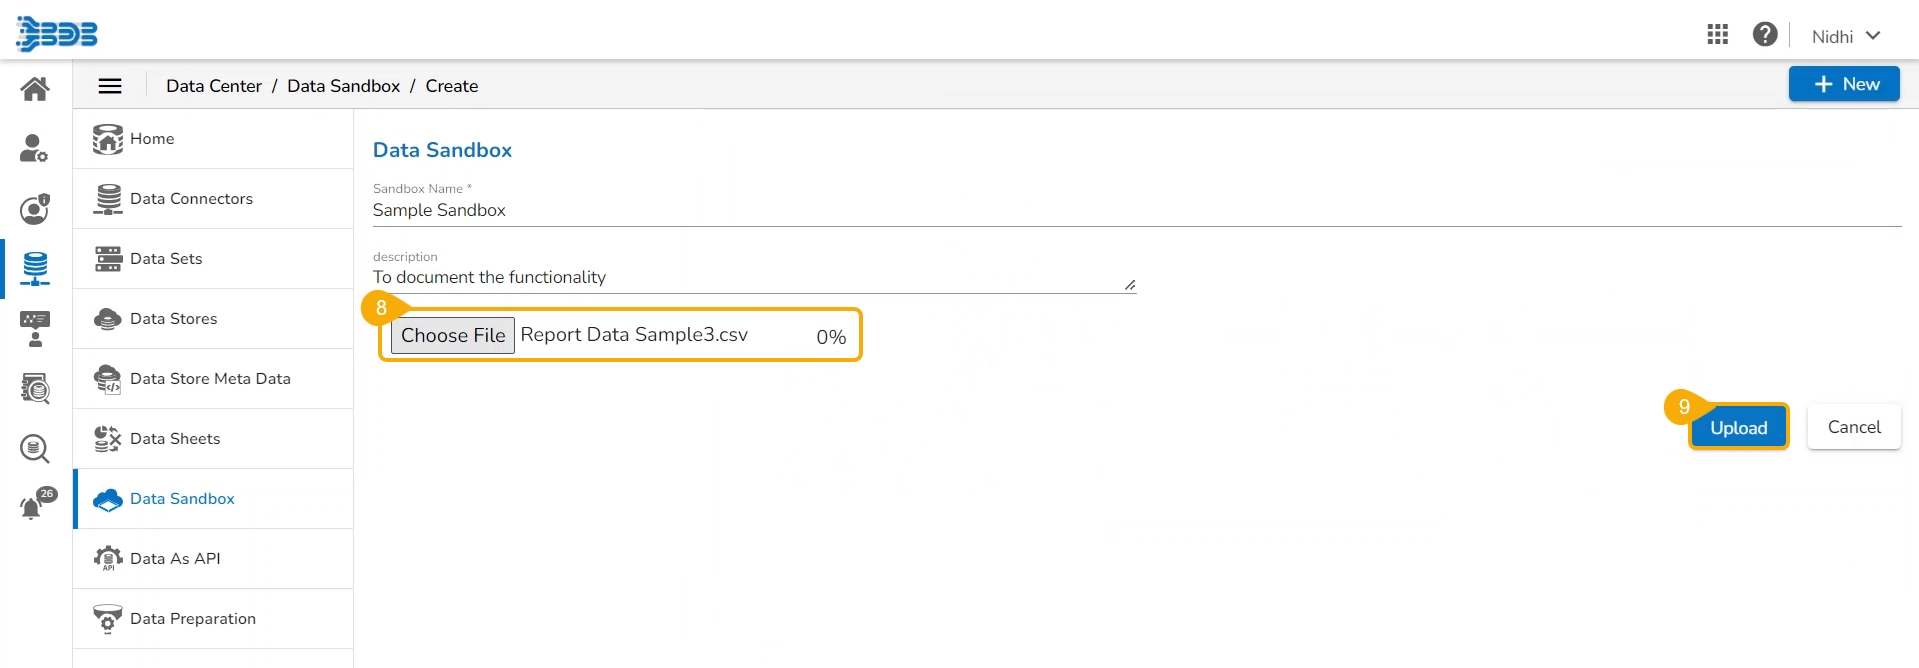Open the Data Connectors menu item

coord(191,199)
